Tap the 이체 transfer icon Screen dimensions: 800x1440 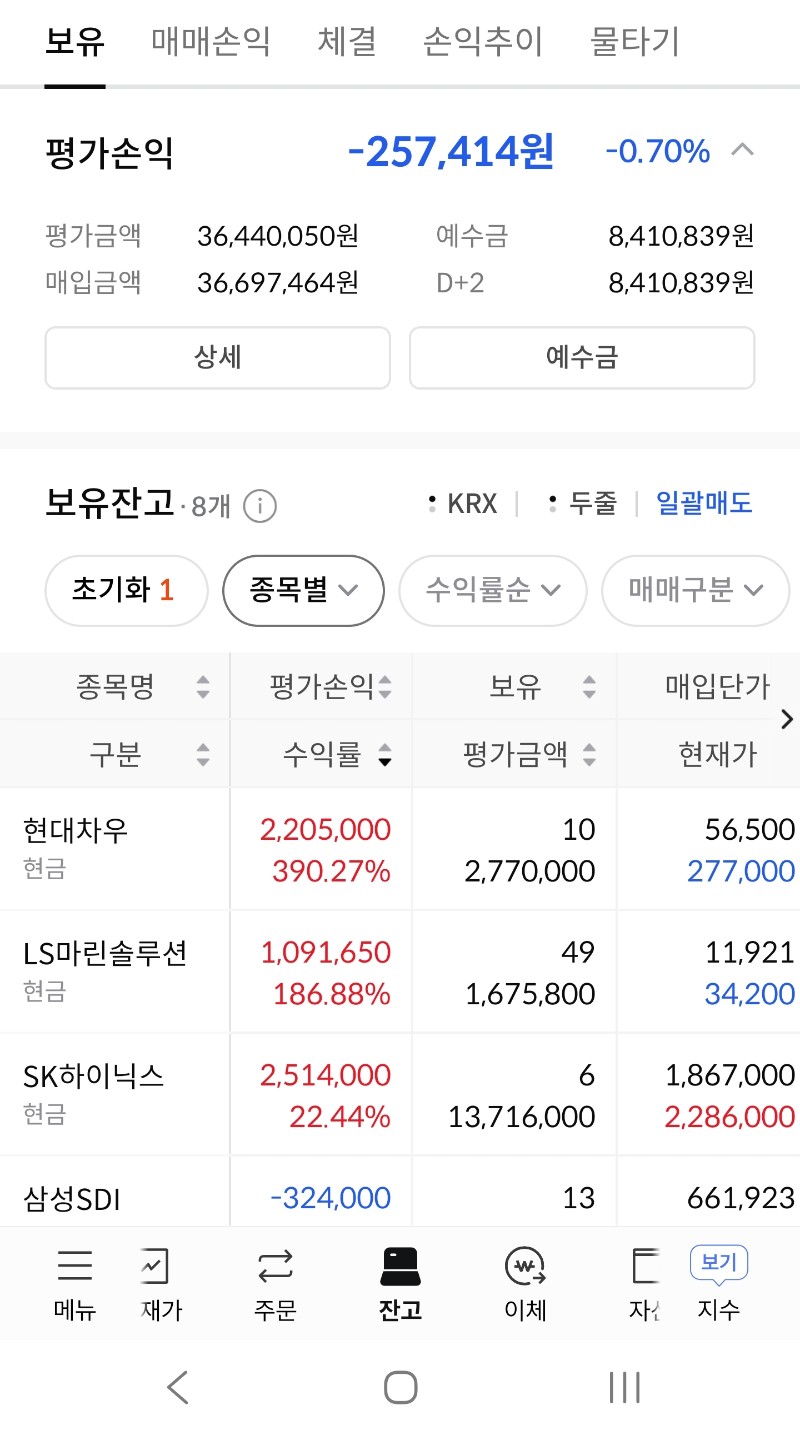pyautogui.click(x=525, y=1266)
